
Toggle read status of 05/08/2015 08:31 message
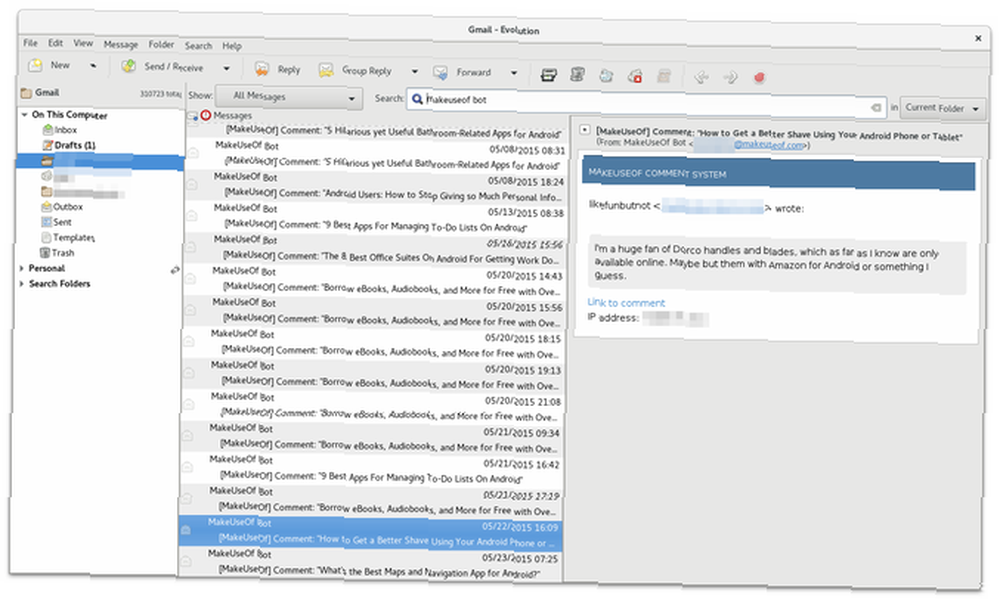(x=193, y=153)
